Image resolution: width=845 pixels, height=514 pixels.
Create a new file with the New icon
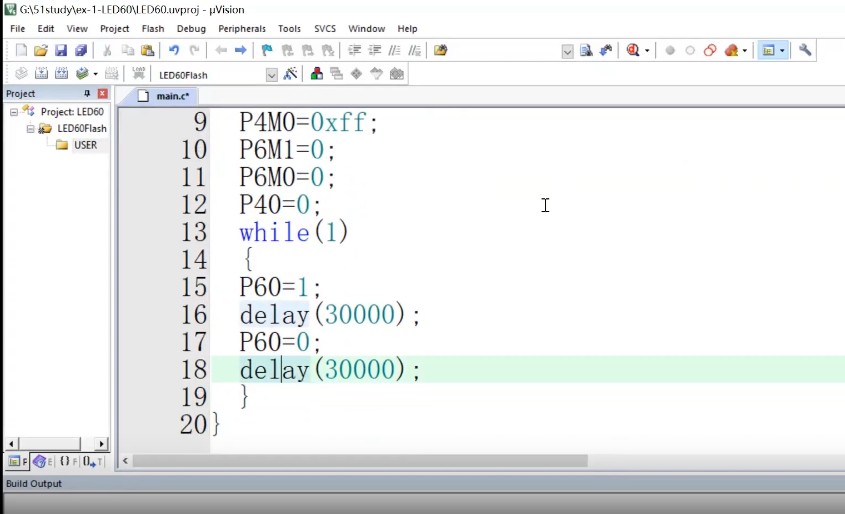point(22,50)
